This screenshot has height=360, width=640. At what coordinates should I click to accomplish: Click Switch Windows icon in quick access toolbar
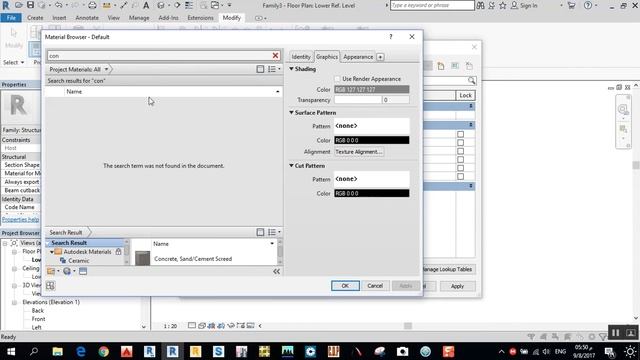click(215, 5)
